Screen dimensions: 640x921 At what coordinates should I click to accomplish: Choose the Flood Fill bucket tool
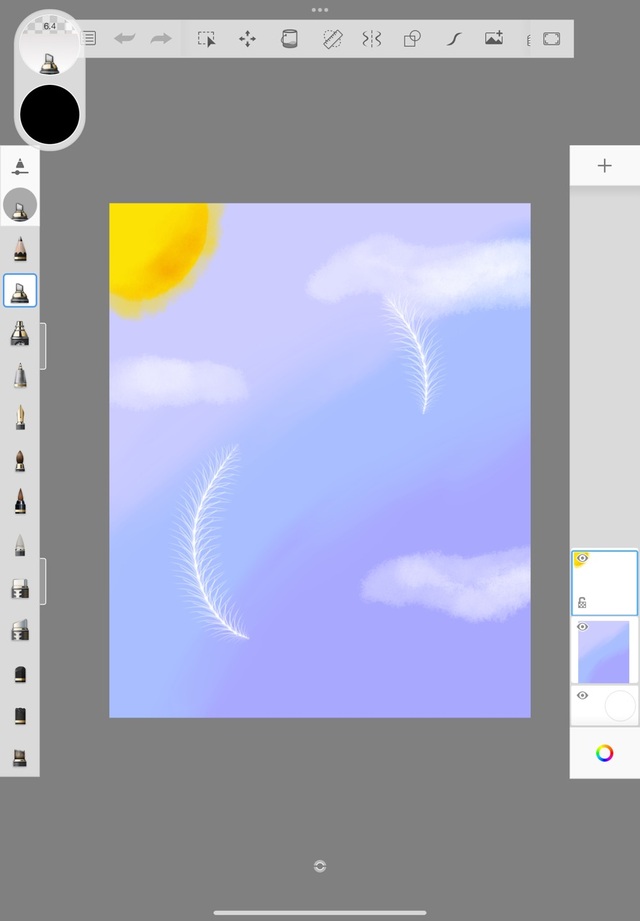289,39
